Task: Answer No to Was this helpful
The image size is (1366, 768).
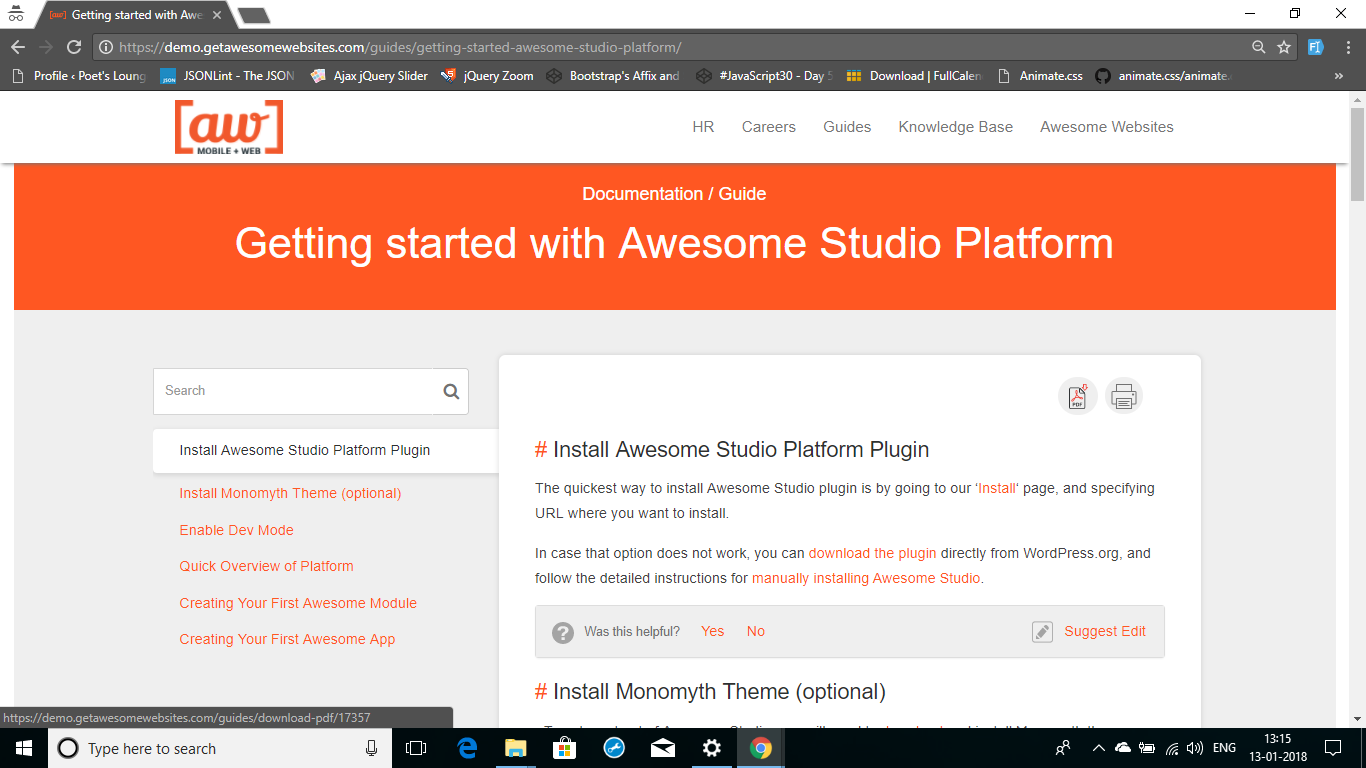Action: click(756, 631)
